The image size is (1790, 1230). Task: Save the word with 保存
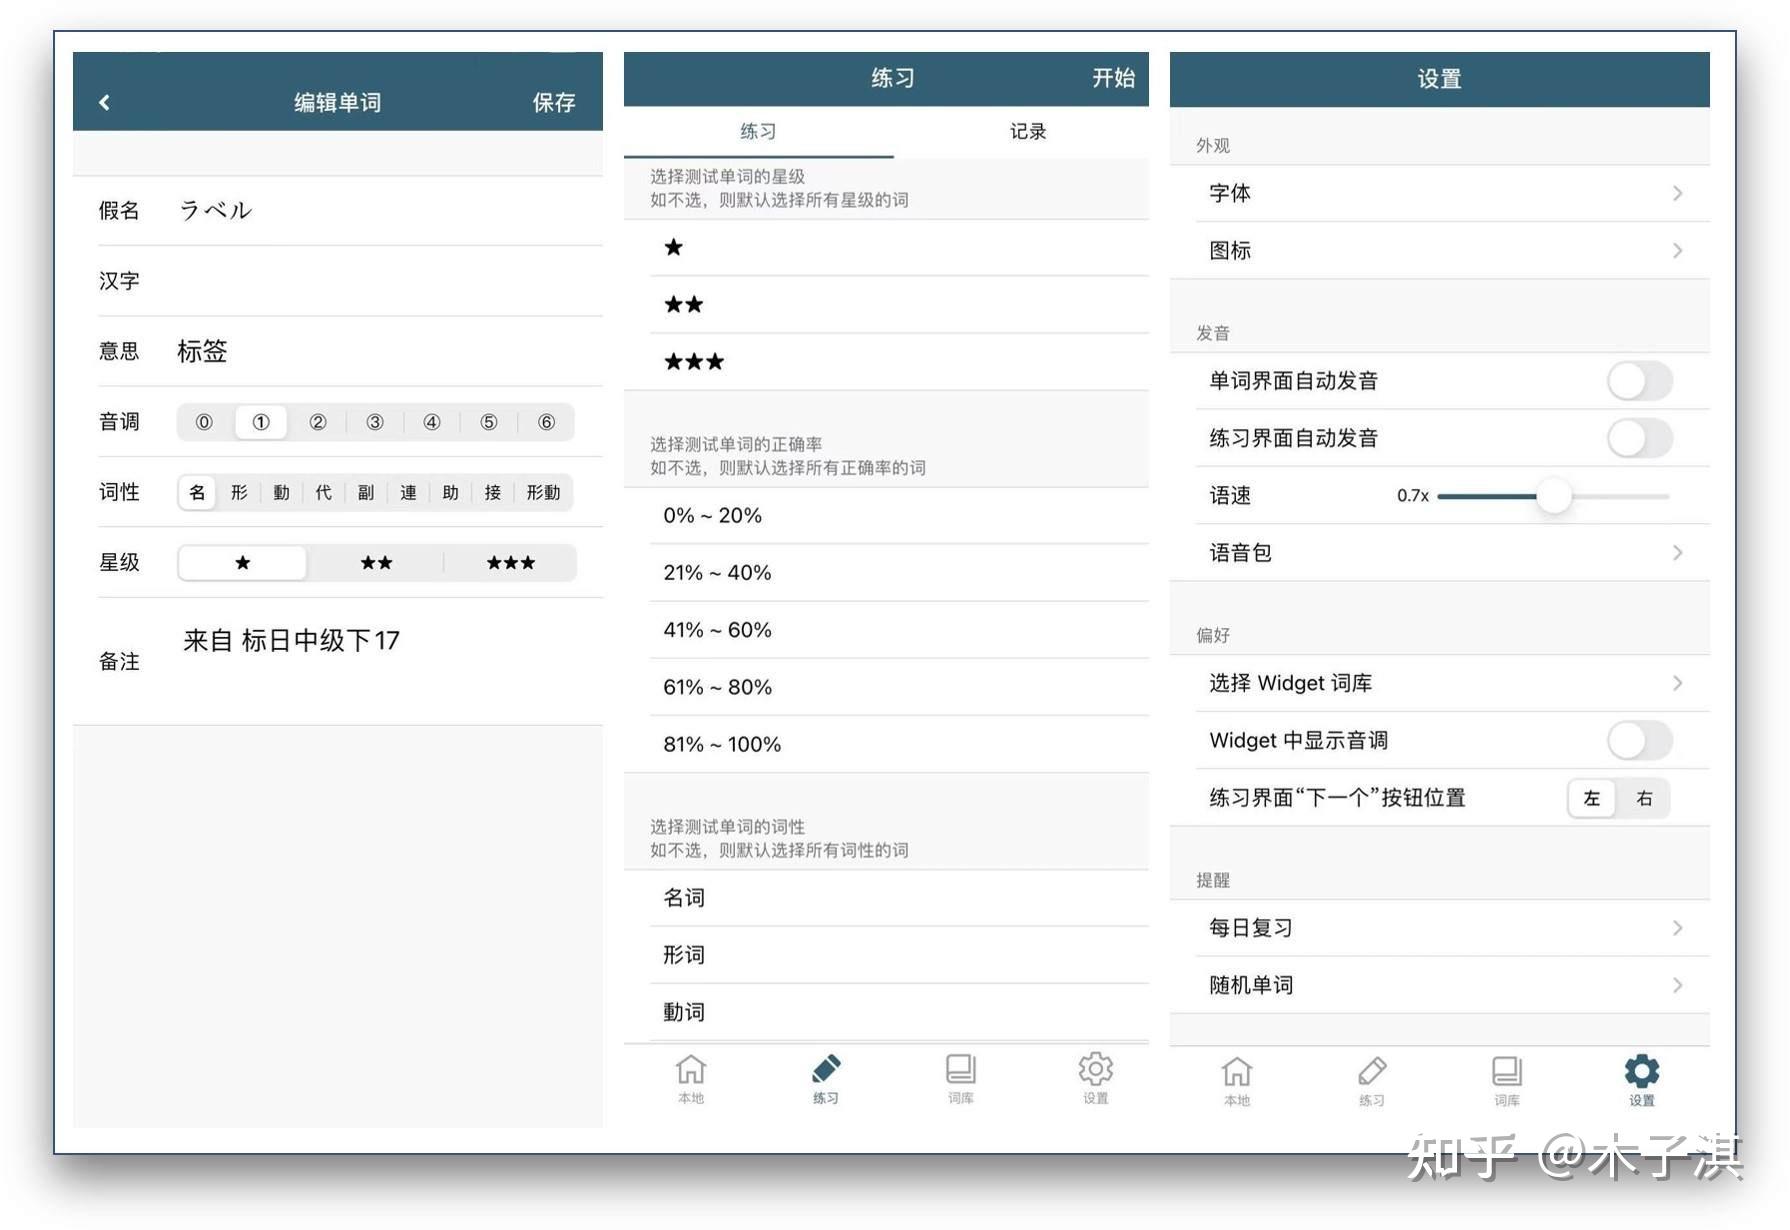[x=554, y=102]
